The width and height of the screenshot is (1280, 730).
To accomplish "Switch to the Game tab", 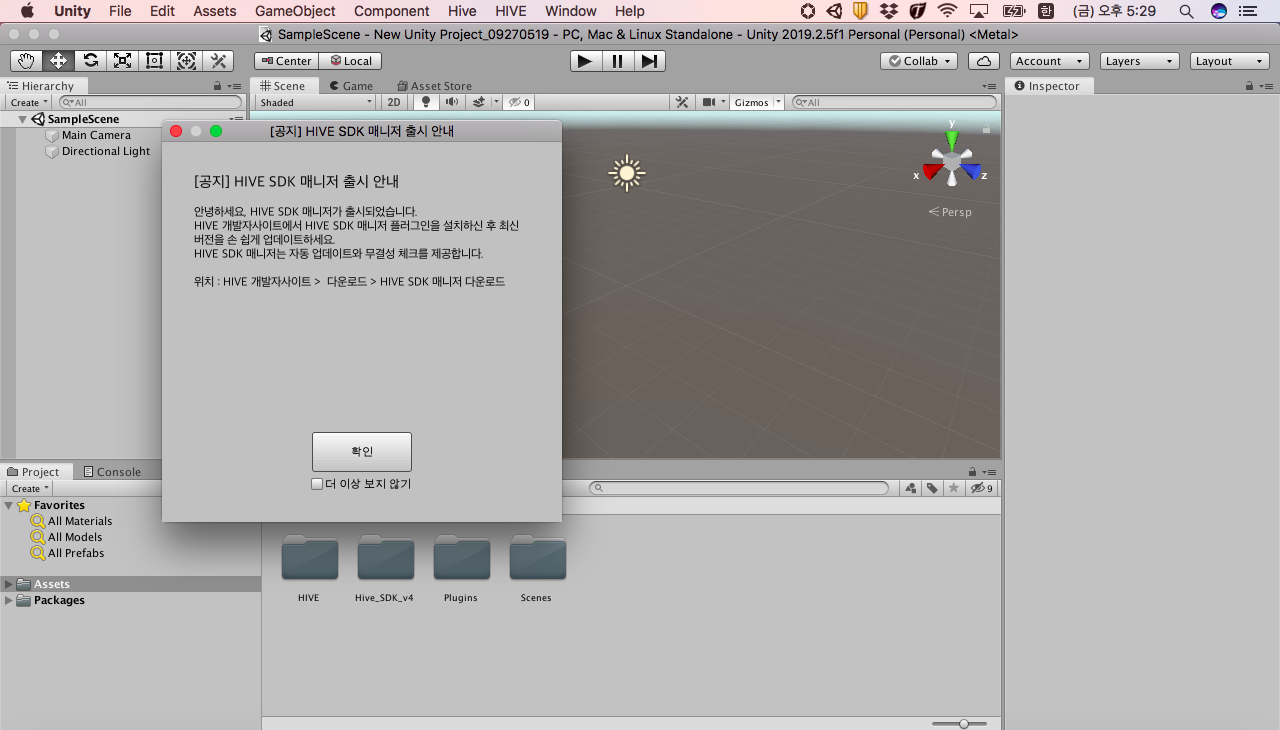I will click(350, 86).
